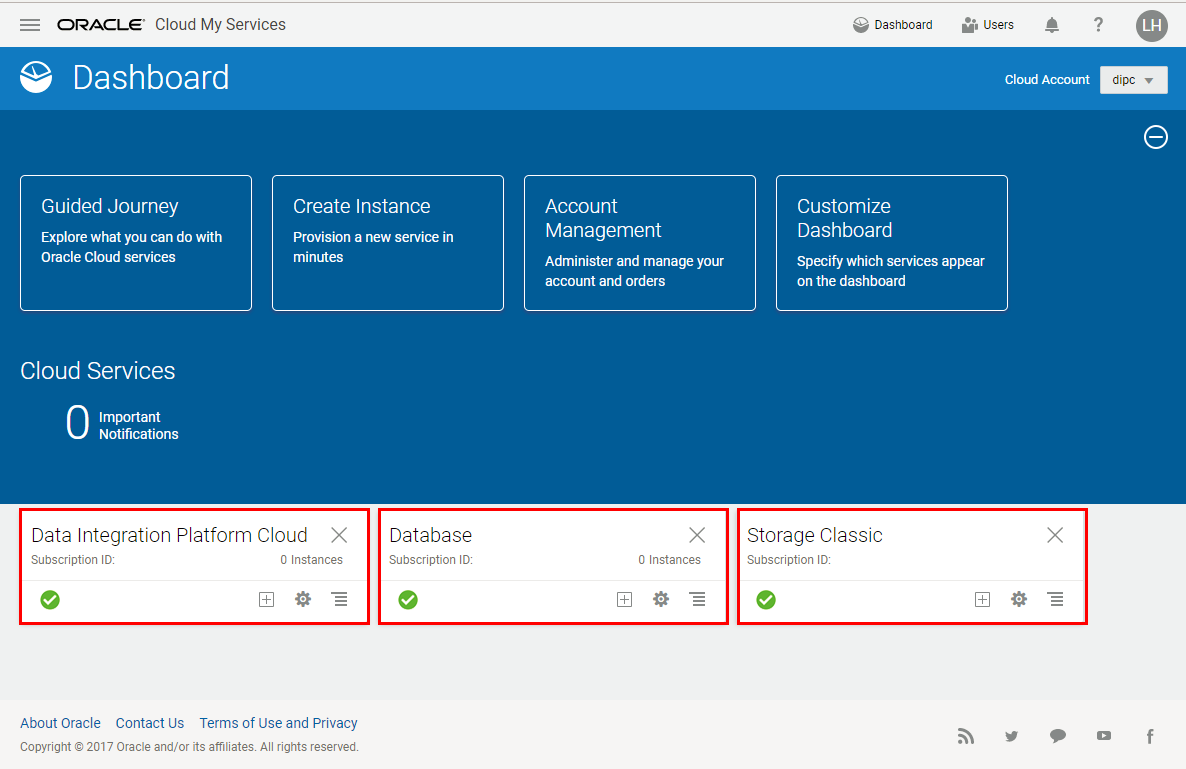This screenshot has width=1186, height=769.
Task: Go to Dashboard in top navigation
Action: (892, 25)
